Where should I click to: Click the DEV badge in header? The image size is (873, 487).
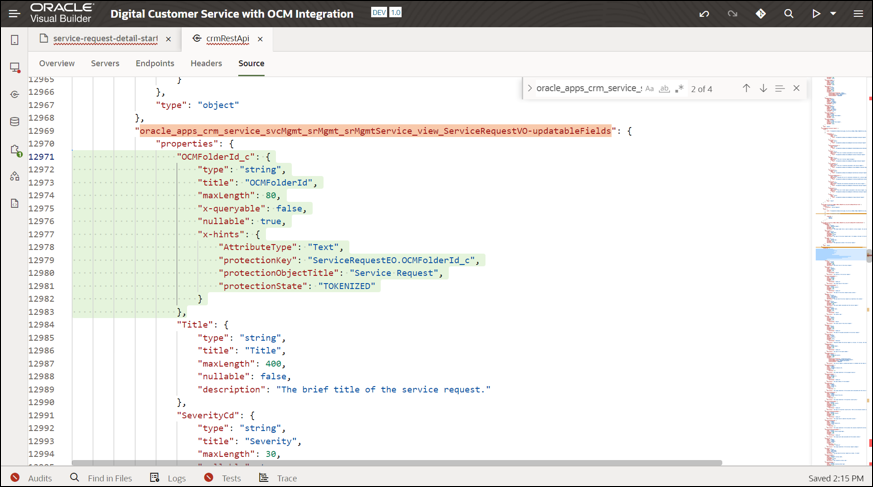(x=379, y=12)
